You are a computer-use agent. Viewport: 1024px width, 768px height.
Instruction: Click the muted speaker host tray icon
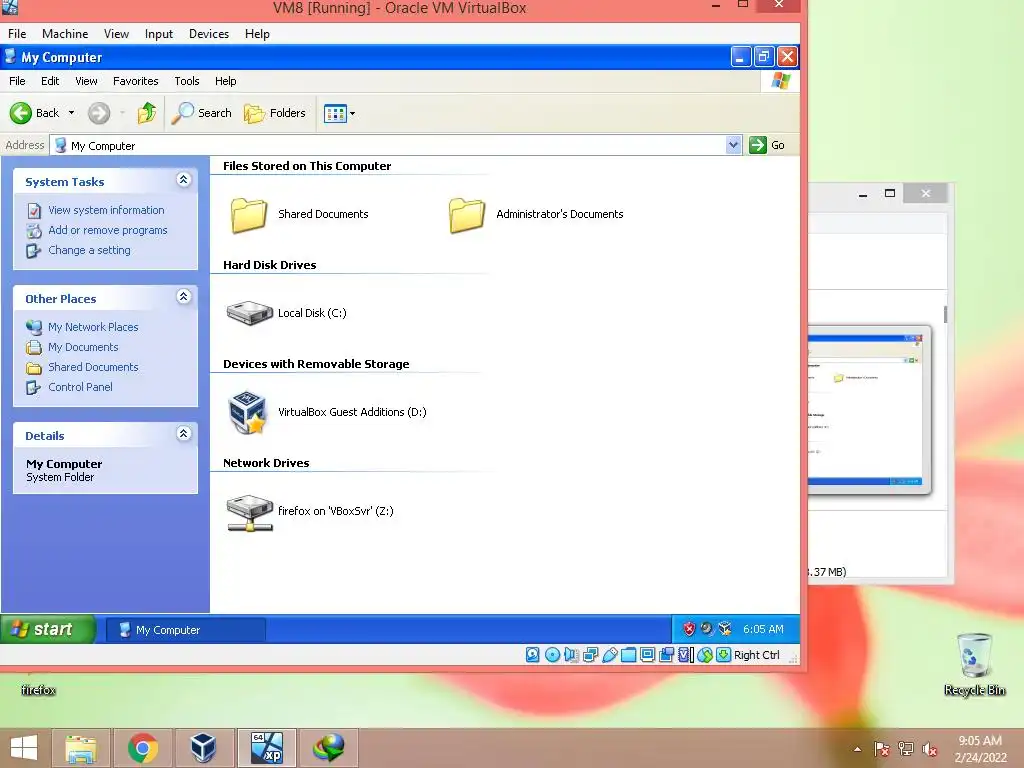click(x=930, y=750)
